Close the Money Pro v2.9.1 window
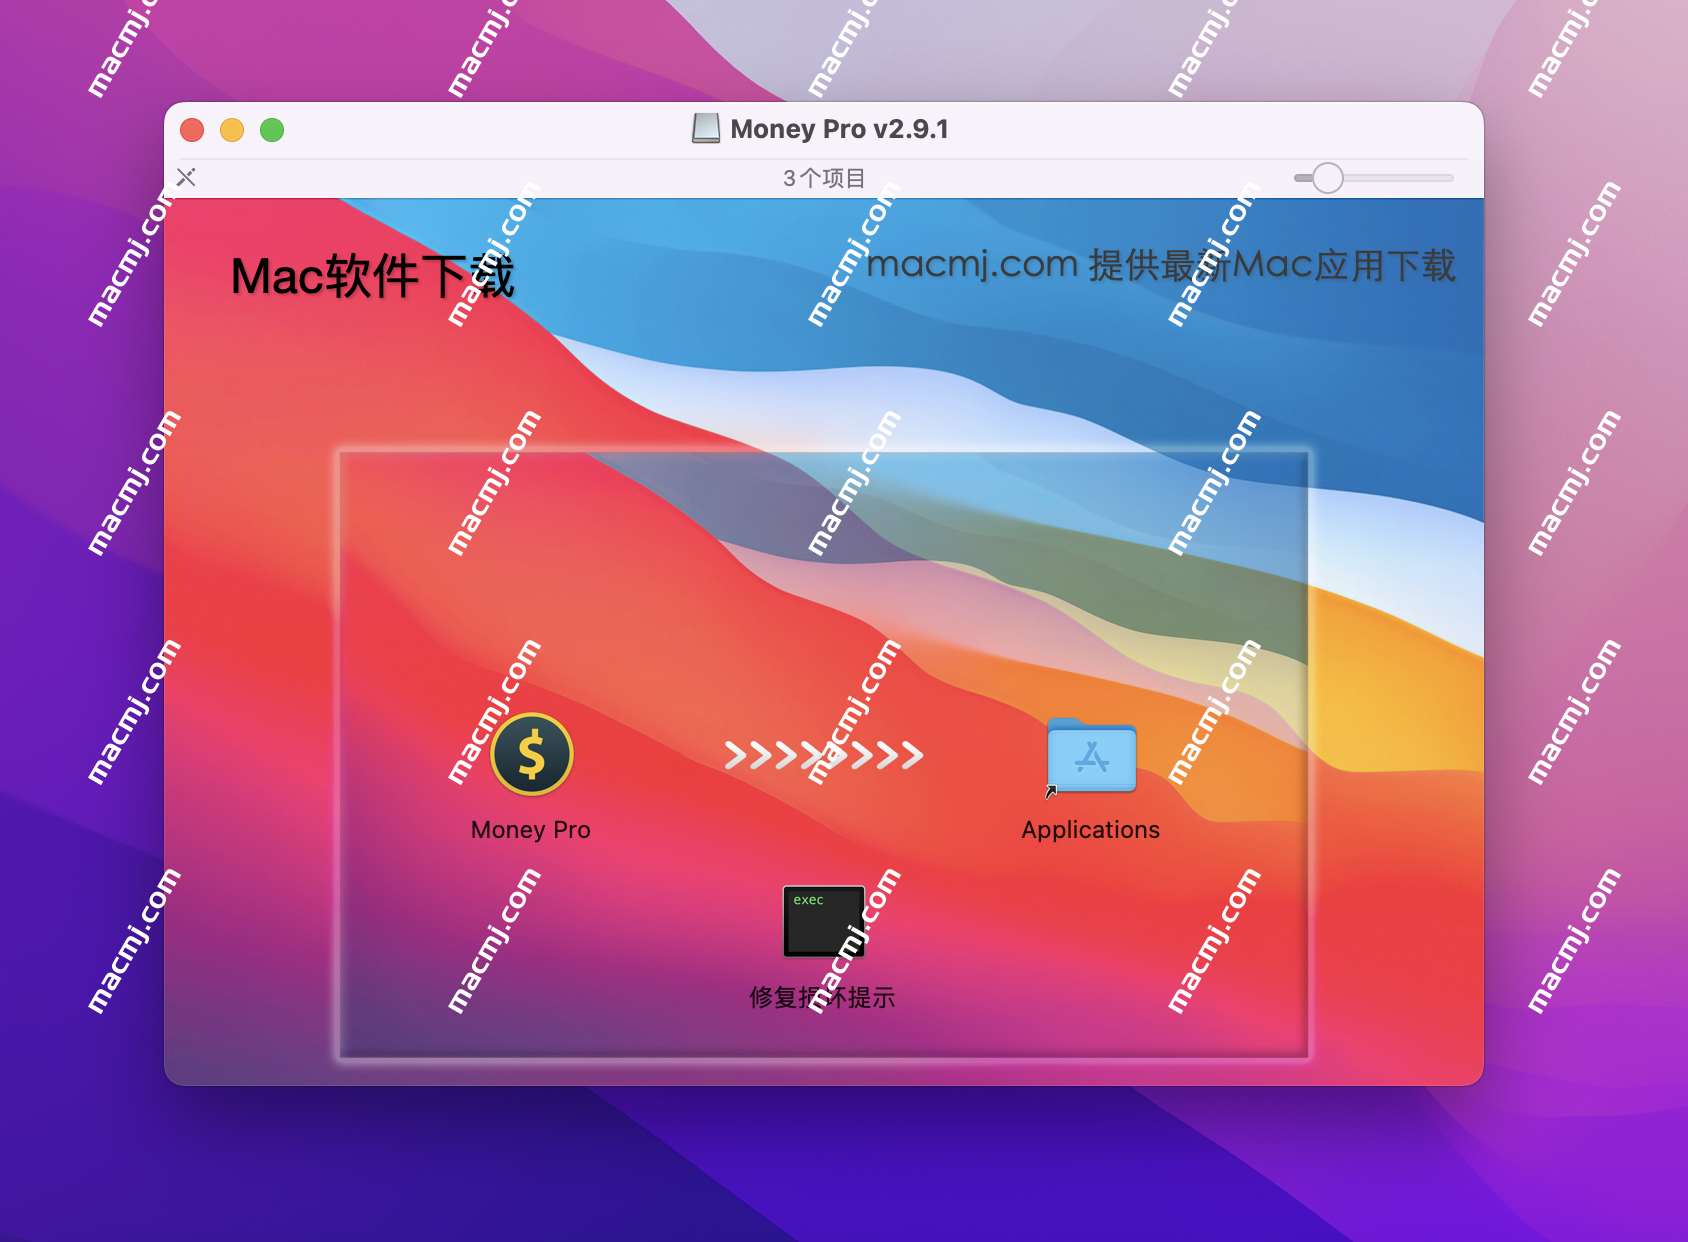 click(192, 130)
